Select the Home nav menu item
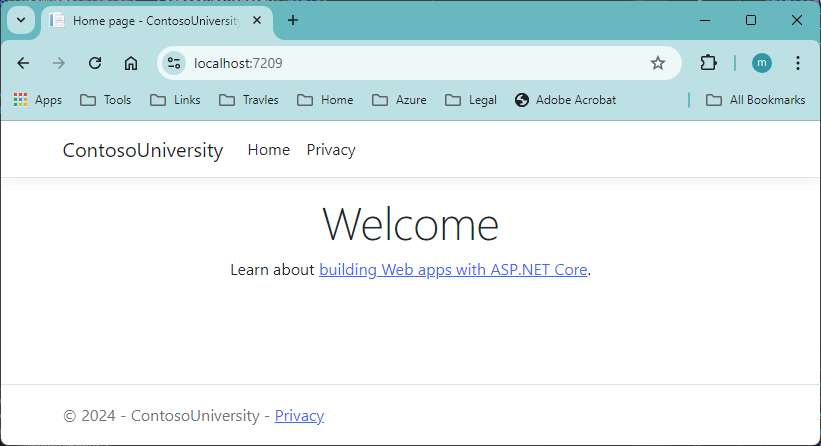The height and width of the screenshot is (446, 821). pos(269,150)
